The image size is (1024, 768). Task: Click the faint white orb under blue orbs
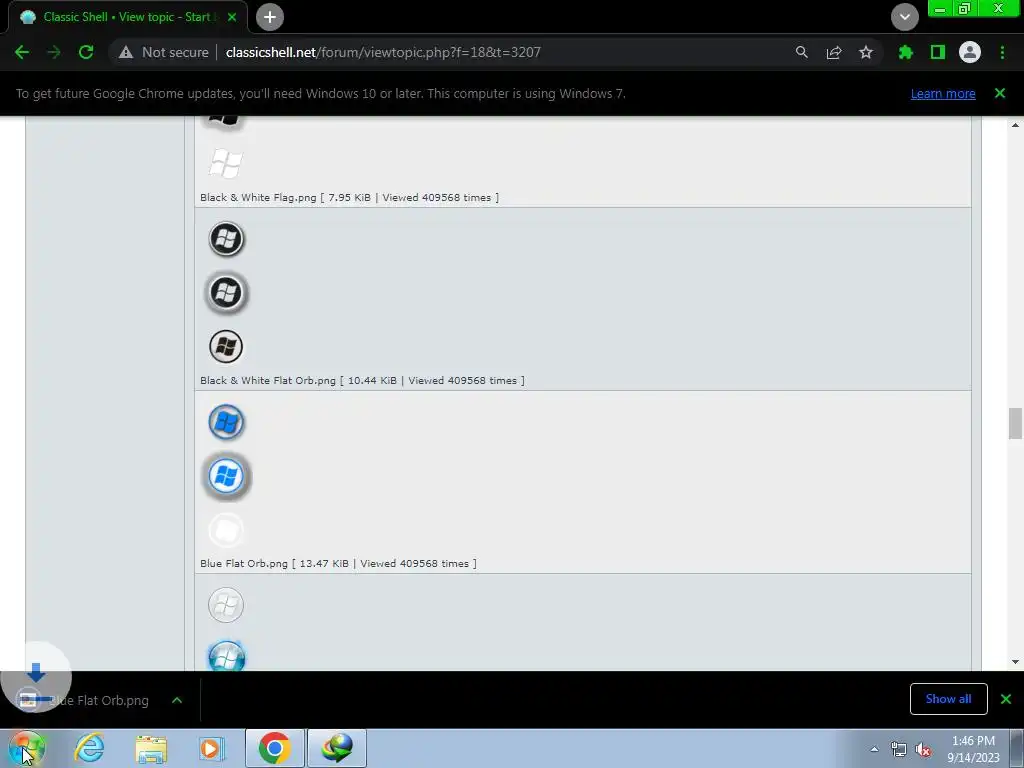[226, 530]
